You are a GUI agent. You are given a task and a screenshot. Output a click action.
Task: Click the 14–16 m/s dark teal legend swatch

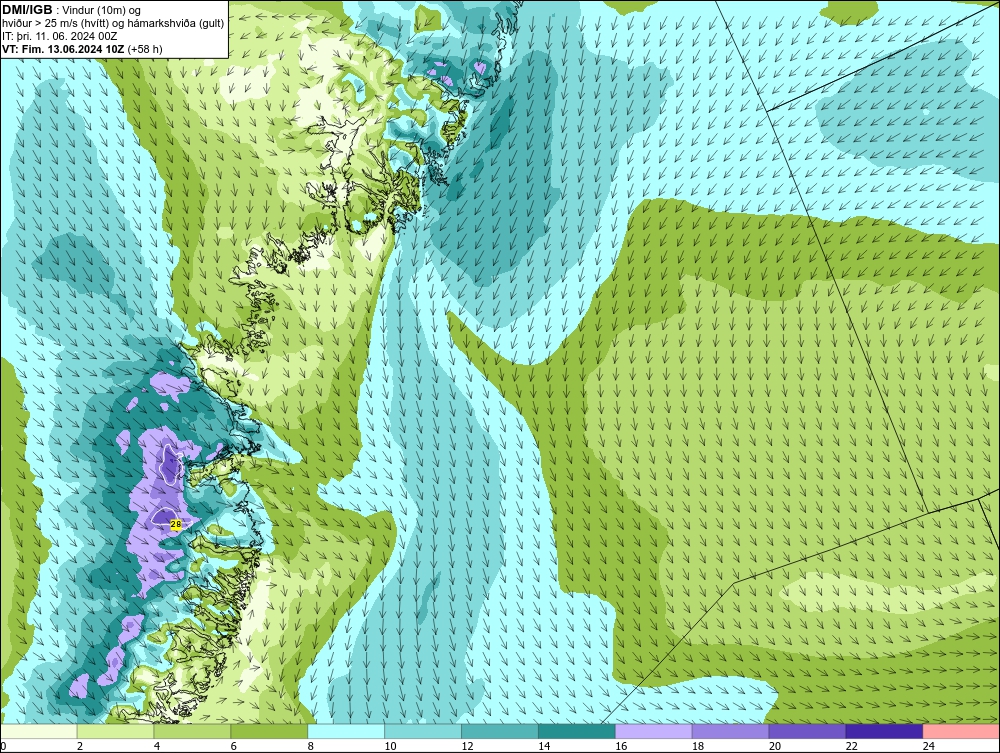tap(577, 731)
